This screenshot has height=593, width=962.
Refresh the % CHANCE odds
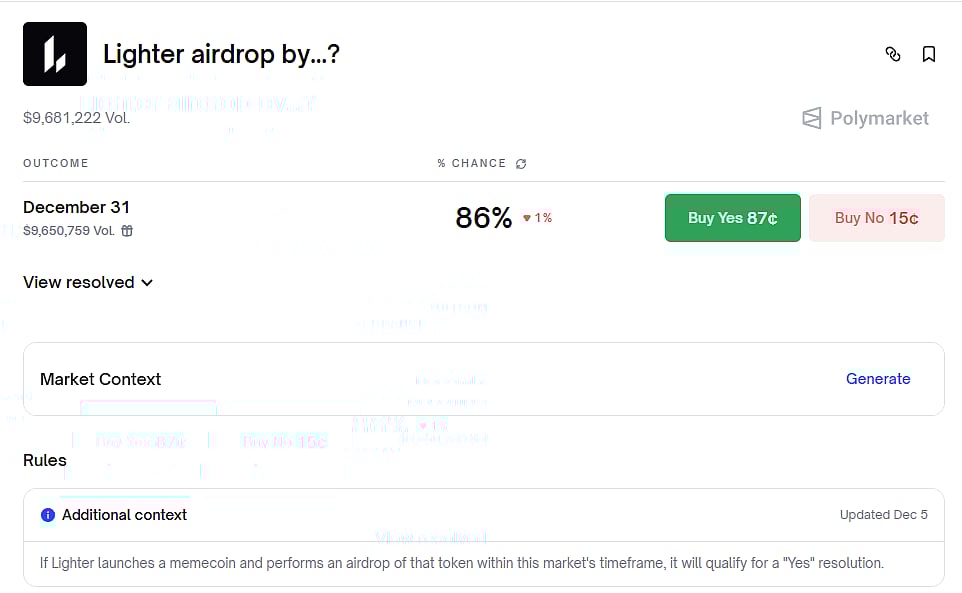[521, 163]
